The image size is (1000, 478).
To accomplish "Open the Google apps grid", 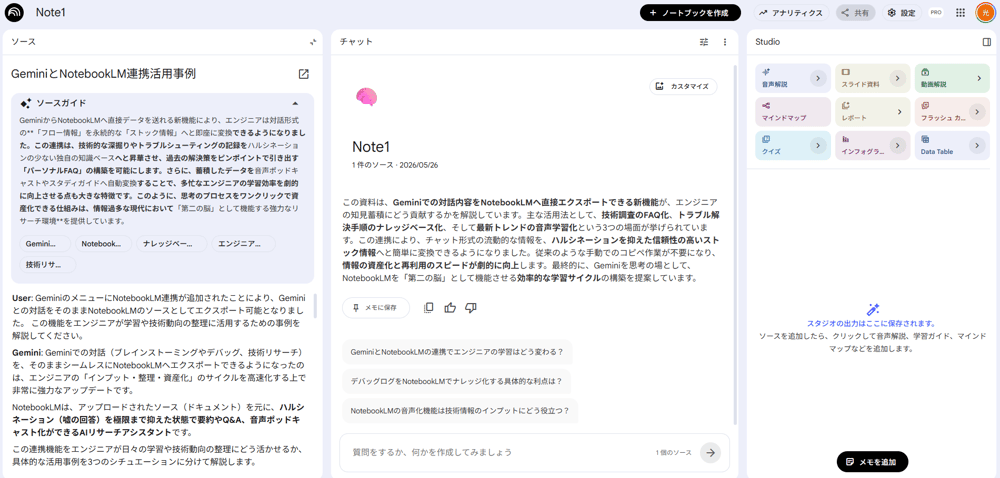I will pos(960,13).
